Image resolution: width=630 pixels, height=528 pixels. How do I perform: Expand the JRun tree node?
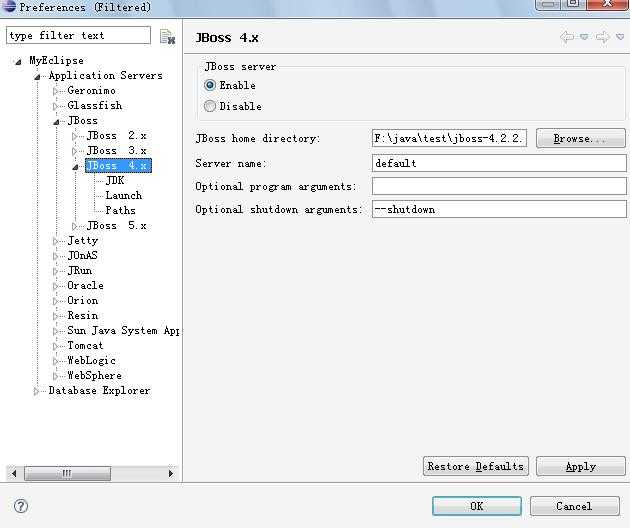coord(56,271)
